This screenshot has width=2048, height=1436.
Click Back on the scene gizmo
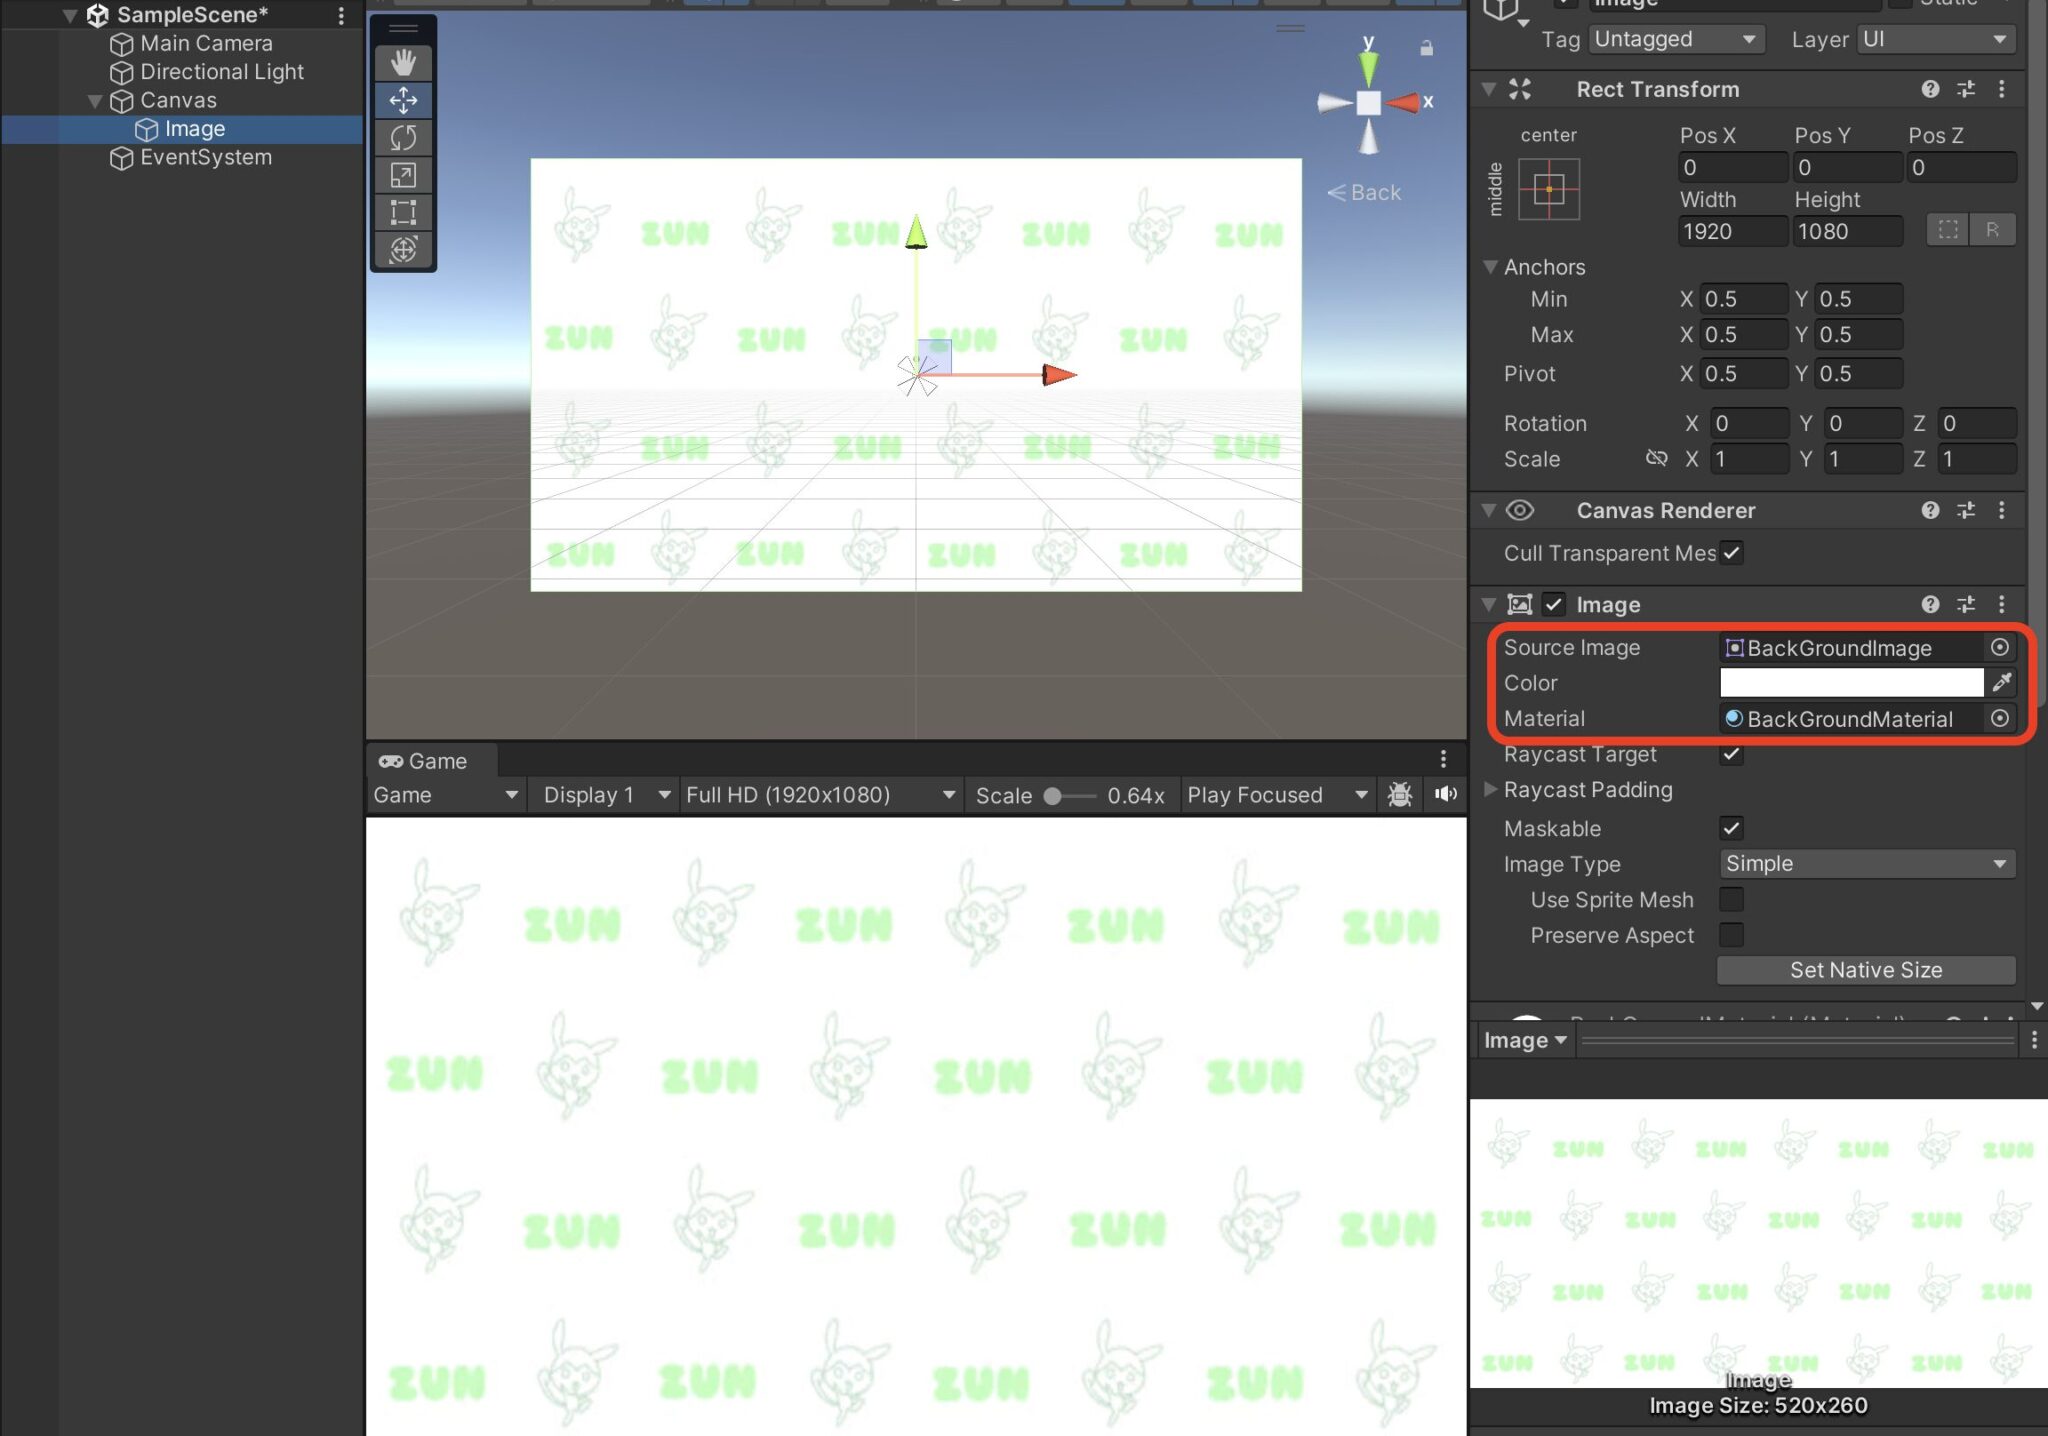tap(1363, 192)
